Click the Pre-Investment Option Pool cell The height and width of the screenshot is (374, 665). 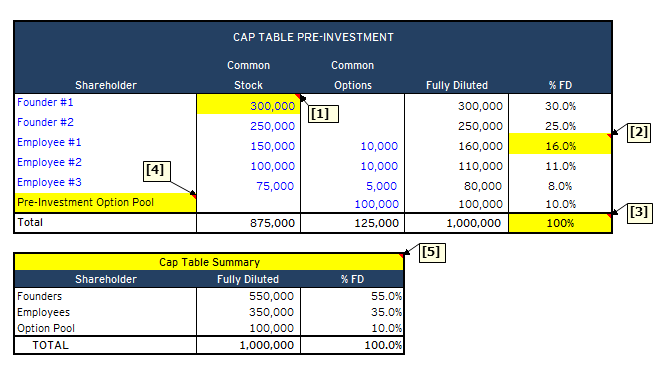coord(106,203)
